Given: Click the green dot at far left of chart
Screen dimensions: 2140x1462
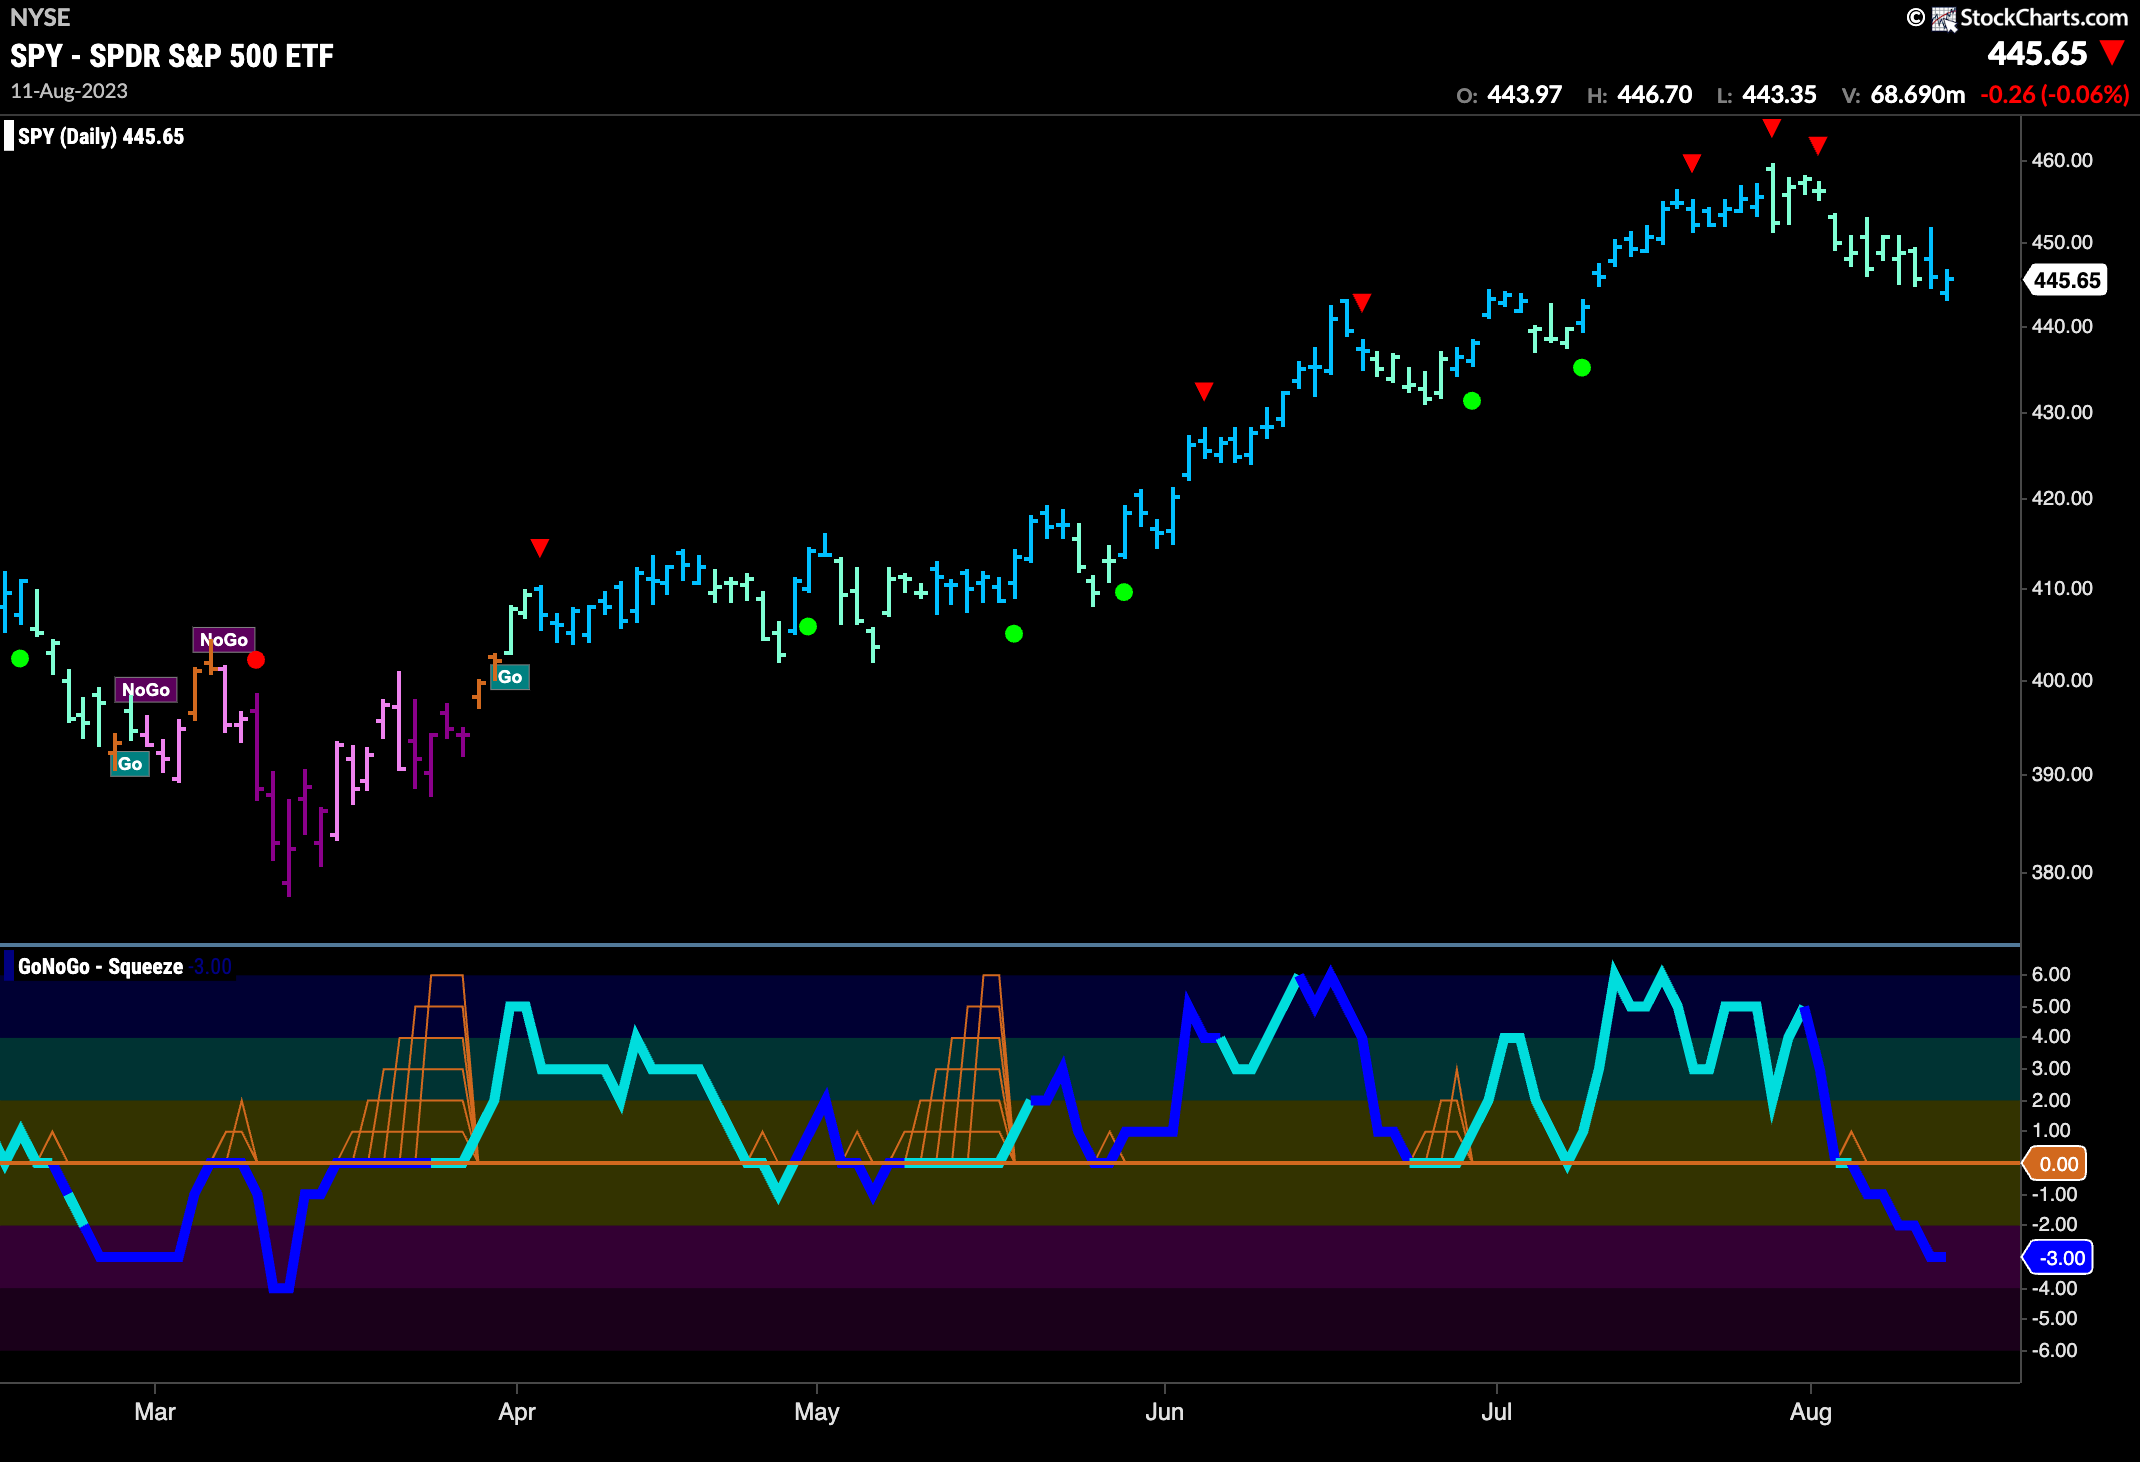Looking at the screenshot, I should click(20, 658).
